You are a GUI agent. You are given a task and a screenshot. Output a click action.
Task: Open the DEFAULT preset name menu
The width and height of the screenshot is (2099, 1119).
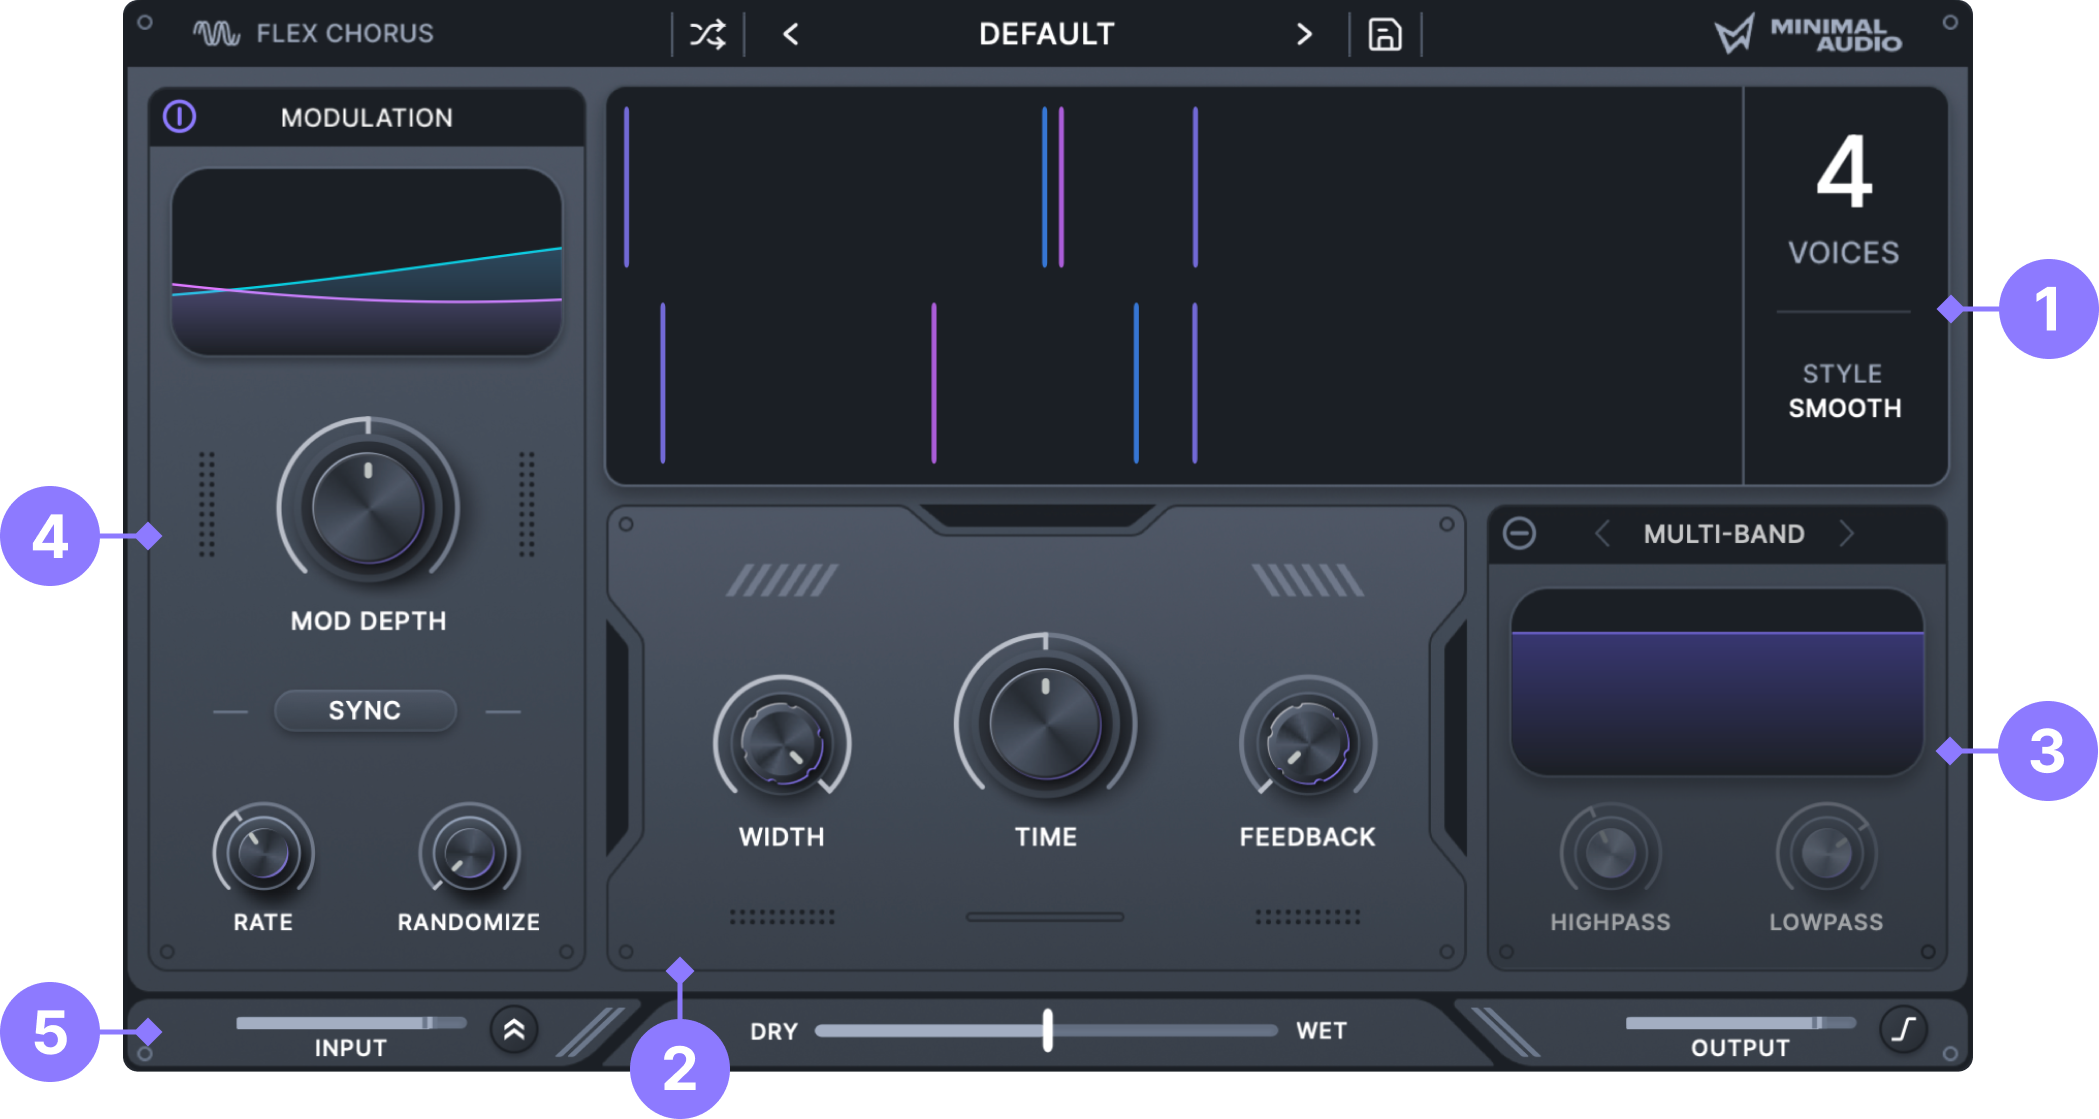(1046, 35)
